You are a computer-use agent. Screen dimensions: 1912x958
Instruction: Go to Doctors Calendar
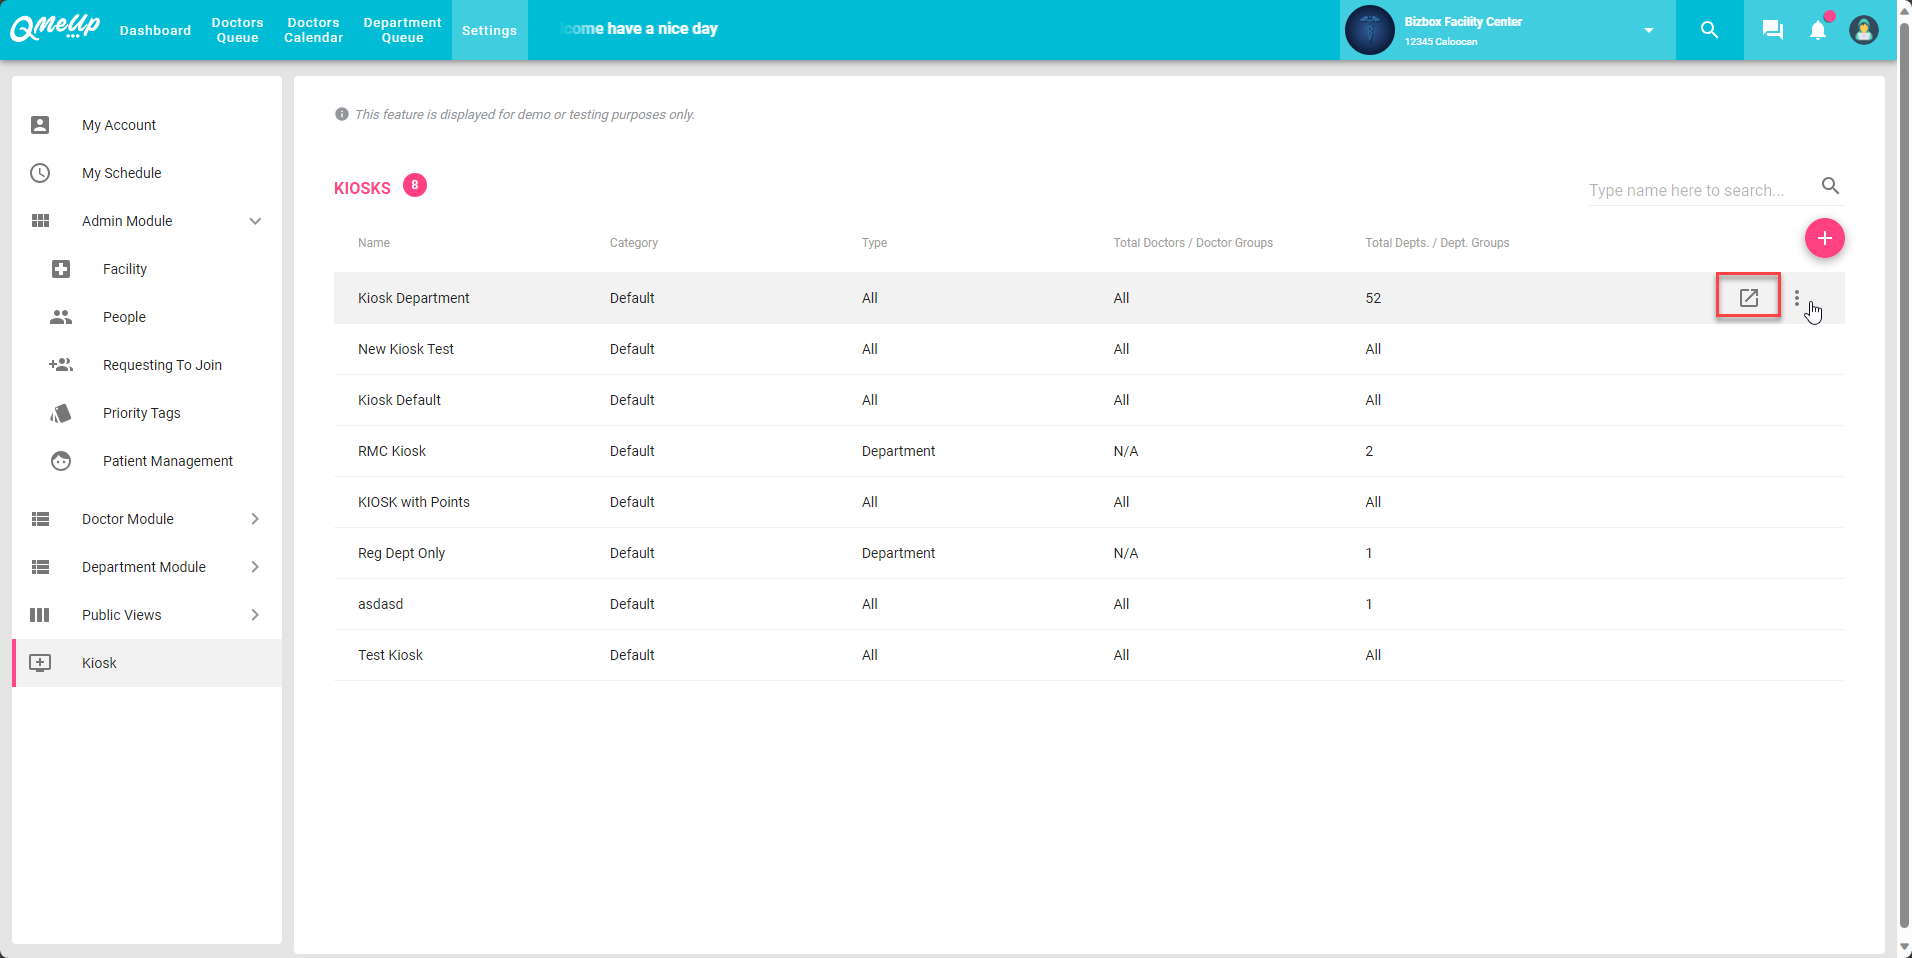coord(313,30)
